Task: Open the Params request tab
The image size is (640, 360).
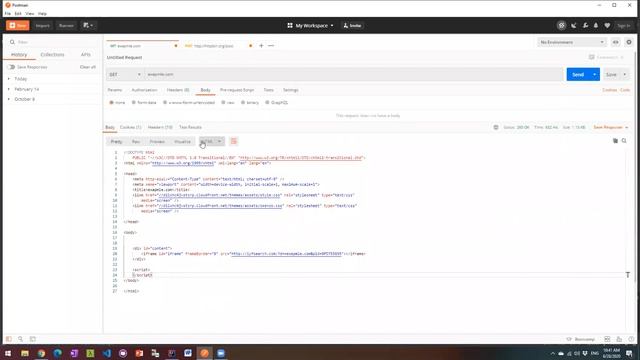Action: pyautogui.click(x=115, y=90)
